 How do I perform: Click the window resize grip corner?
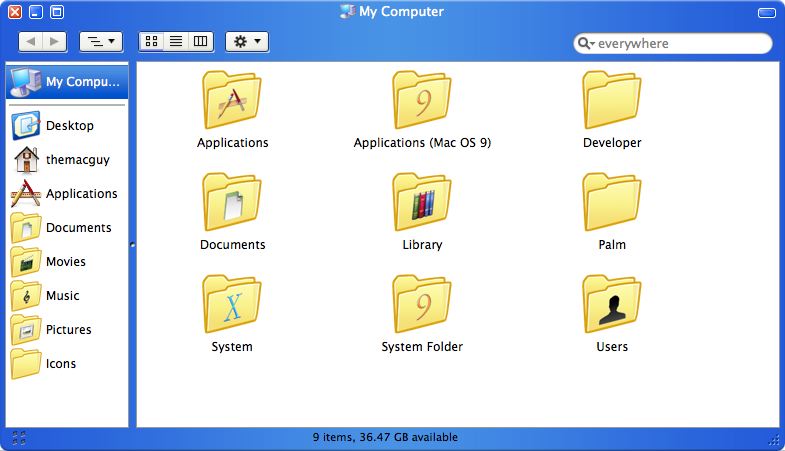774,439
